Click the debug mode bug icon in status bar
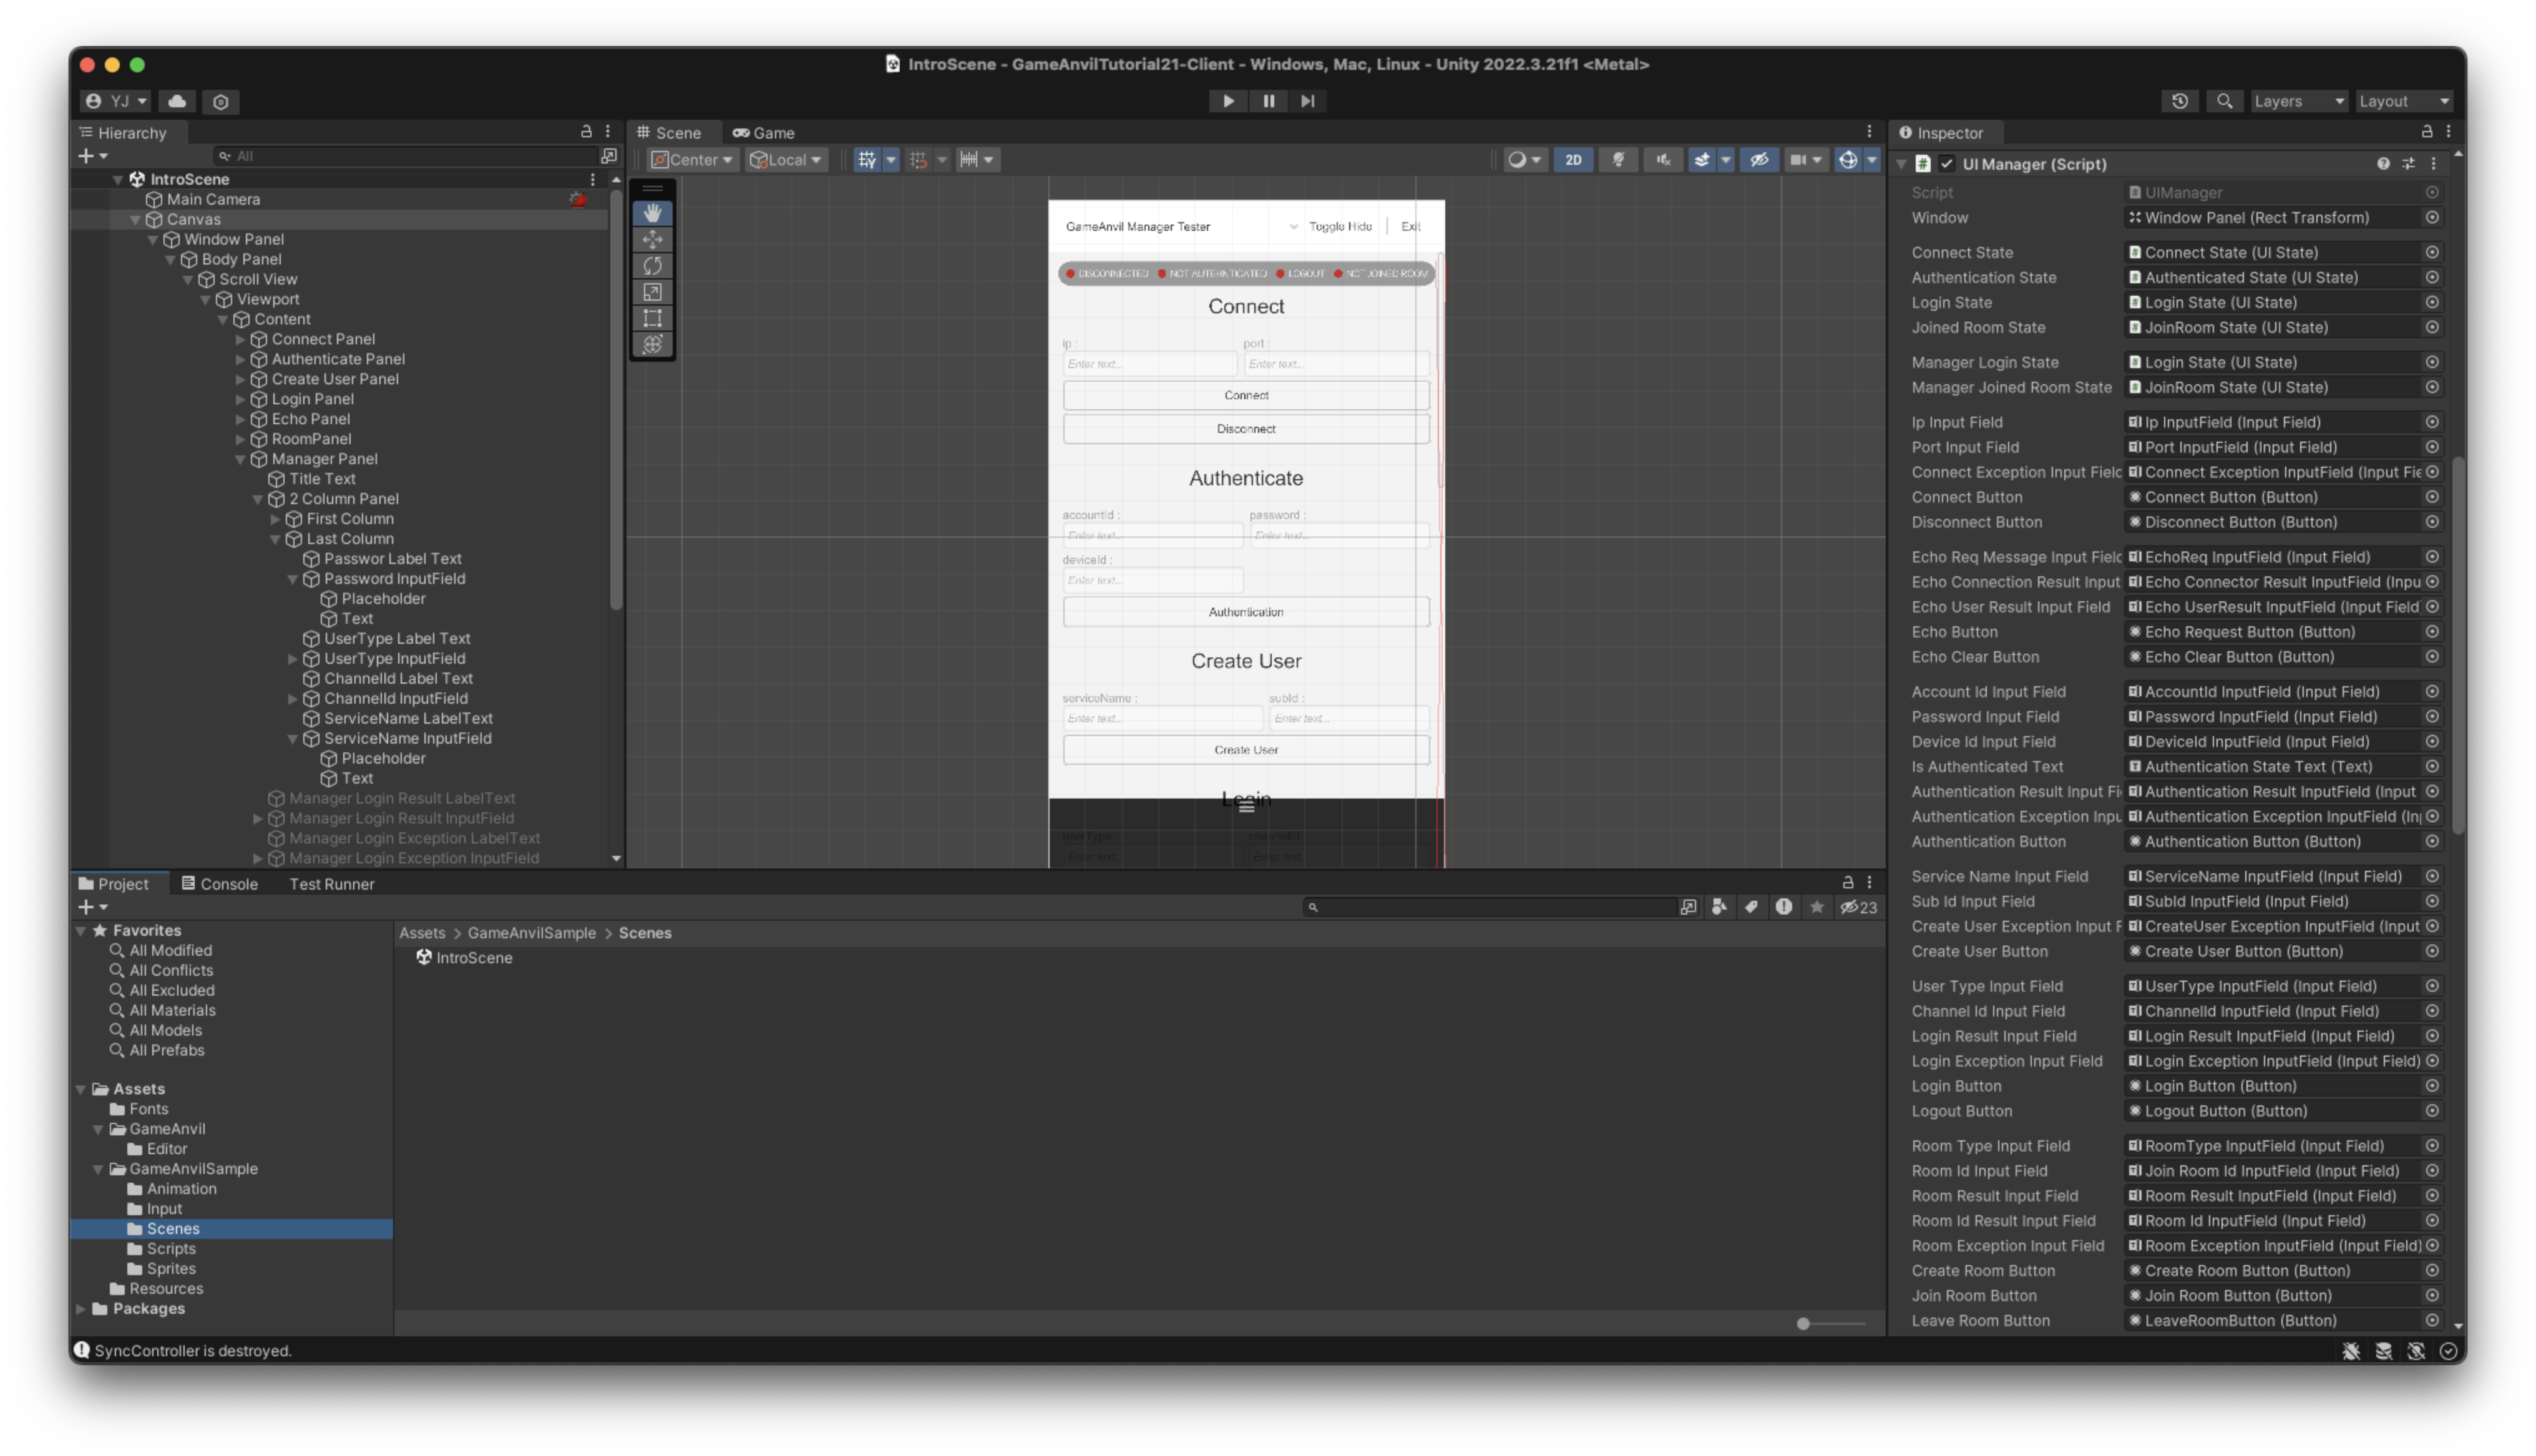Screen dimensions: 2536x1456 click(x=2351, y=1351)
